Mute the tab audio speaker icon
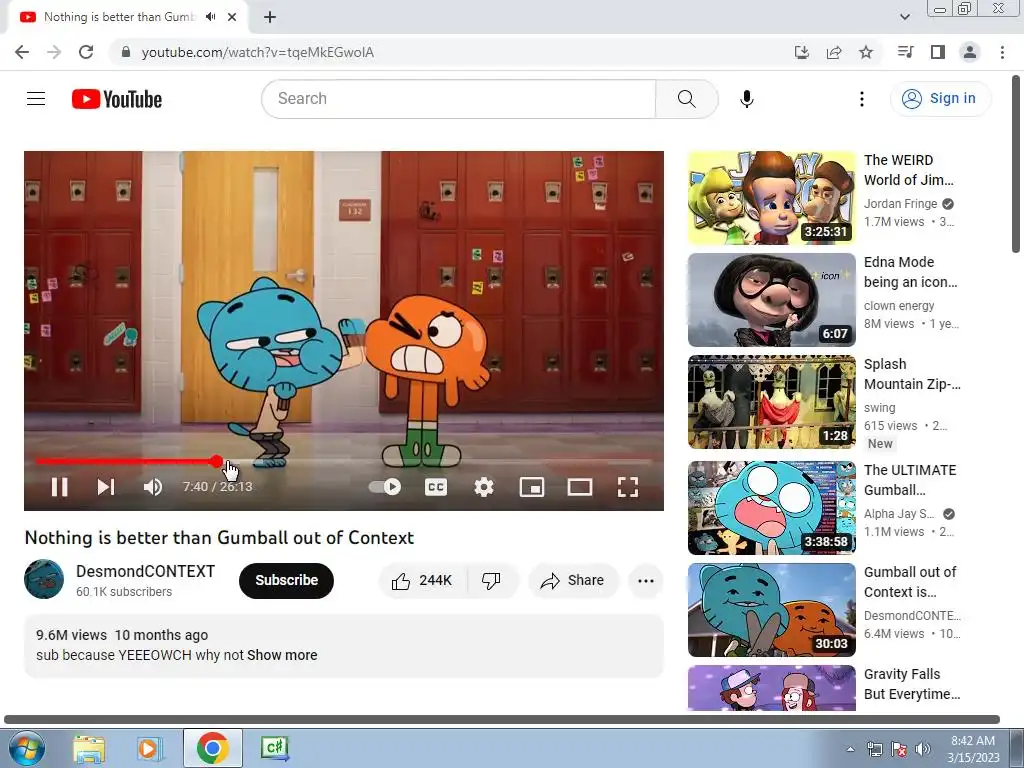This screenshot has height=768, width=1024. point(210,17)
